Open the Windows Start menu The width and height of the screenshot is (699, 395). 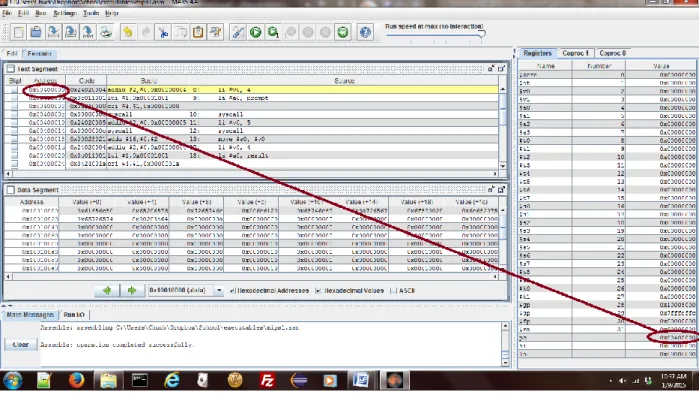coord(12,381)
